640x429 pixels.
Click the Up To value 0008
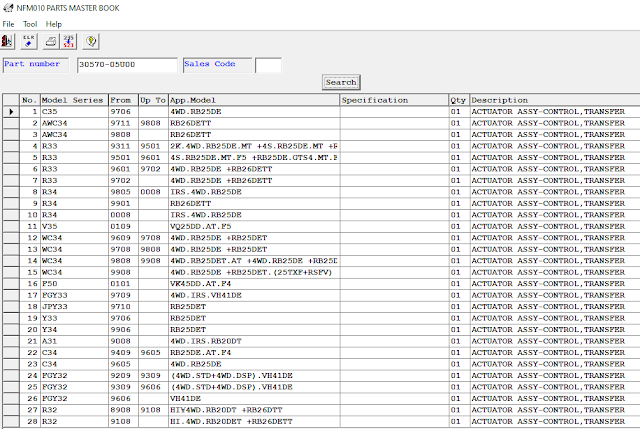pyautogui.click(x=153, y=192)
